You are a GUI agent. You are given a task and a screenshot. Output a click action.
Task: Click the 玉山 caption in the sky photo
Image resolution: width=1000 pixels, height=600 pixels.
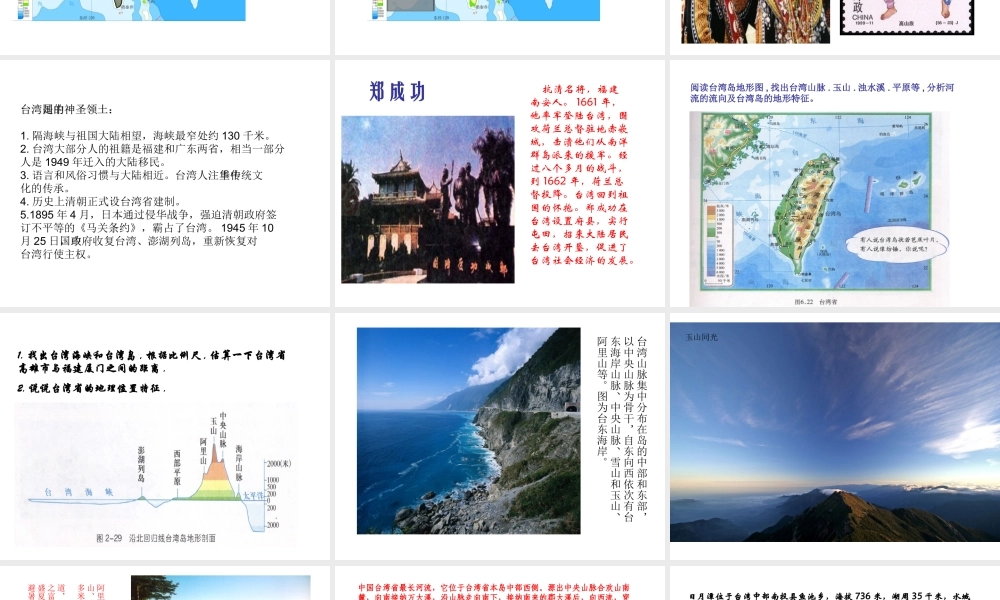click(702, 337)
